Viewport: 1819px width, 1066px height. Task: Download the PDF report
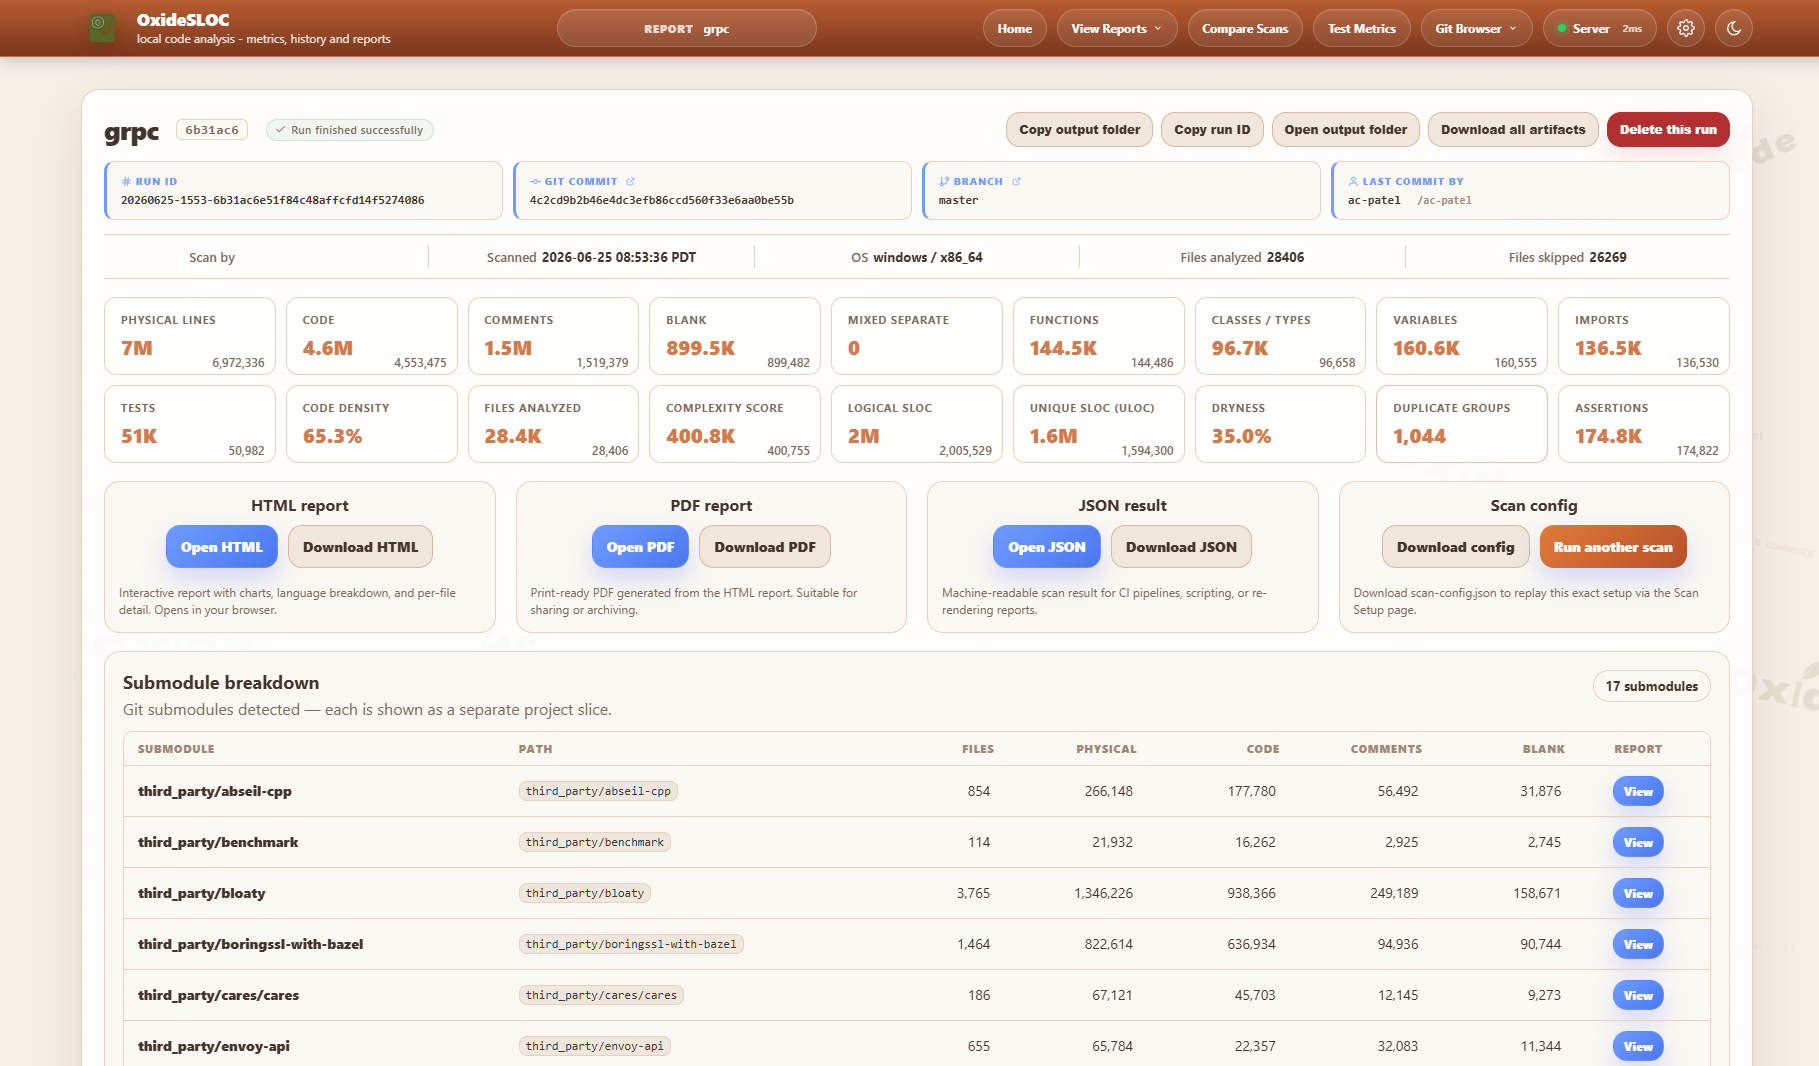point(765,547)
